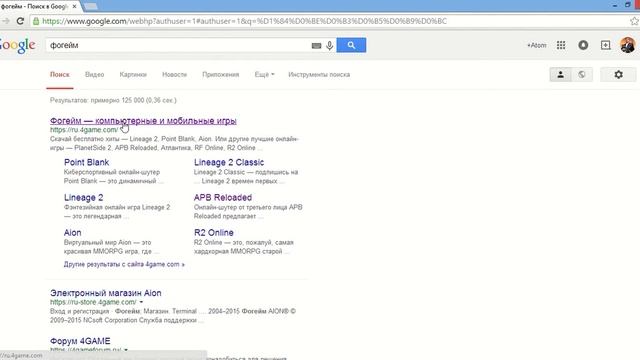Open Электронный магазин Aion result

(106, 293)
